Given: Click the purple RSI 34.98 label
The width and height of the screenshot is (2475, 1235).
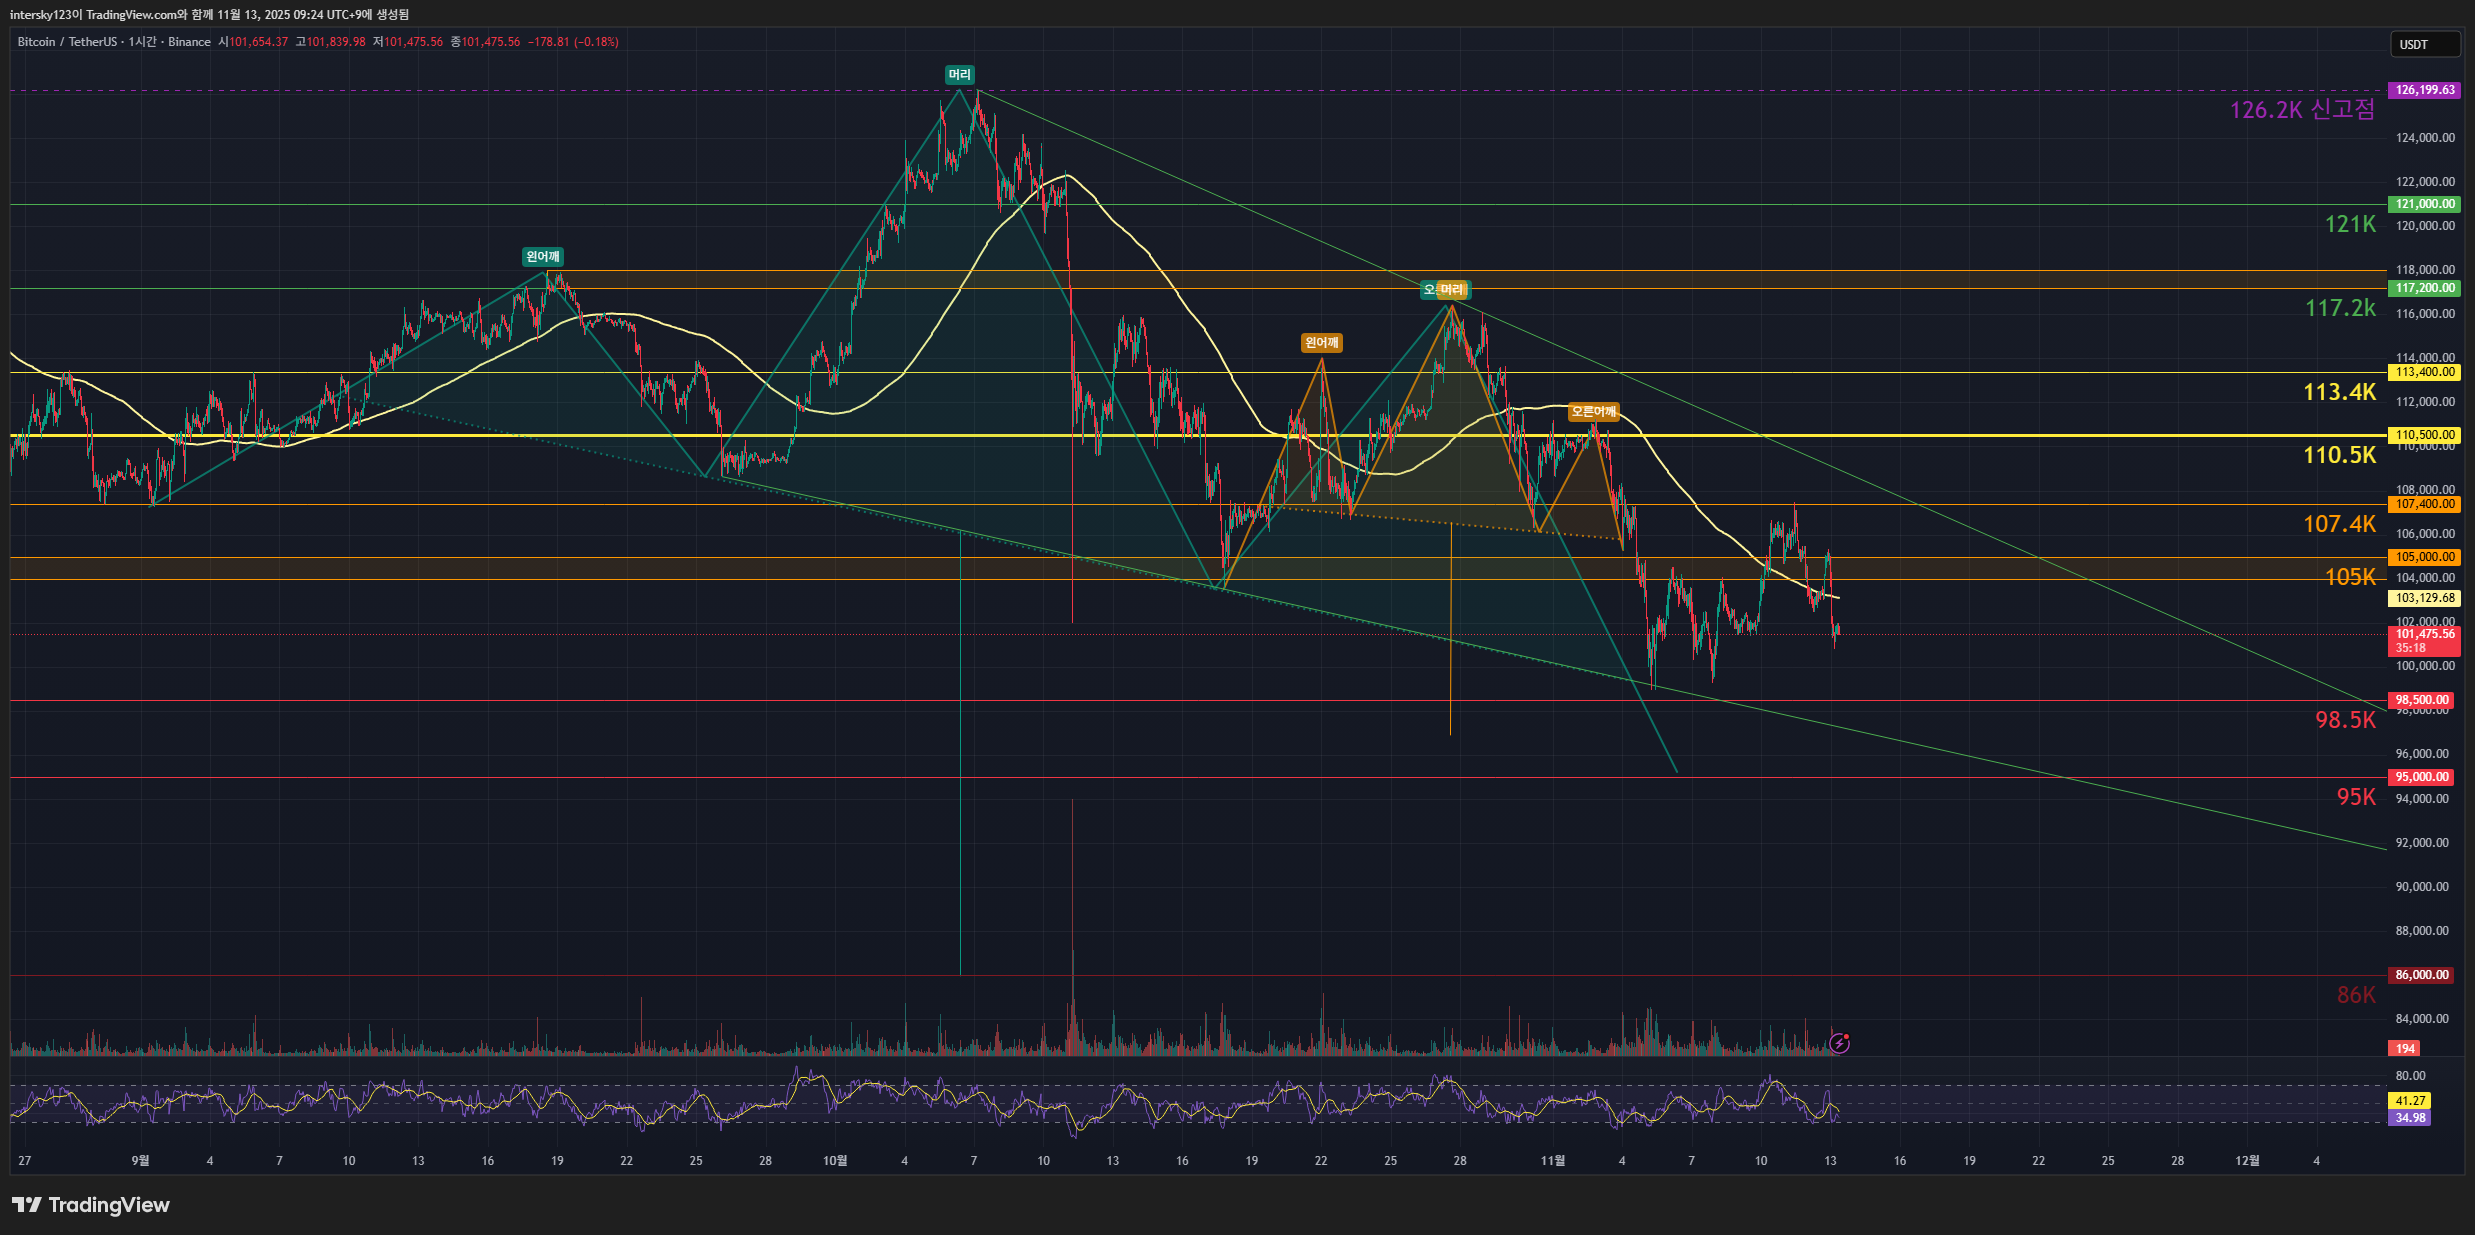Looking at the screenshot, I should point(2410,1118).
